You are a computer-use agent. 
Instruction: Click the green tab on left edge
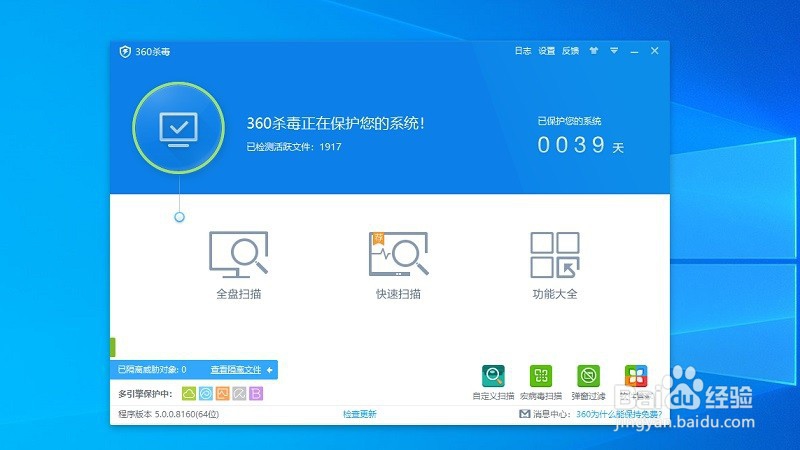point(113,347)
